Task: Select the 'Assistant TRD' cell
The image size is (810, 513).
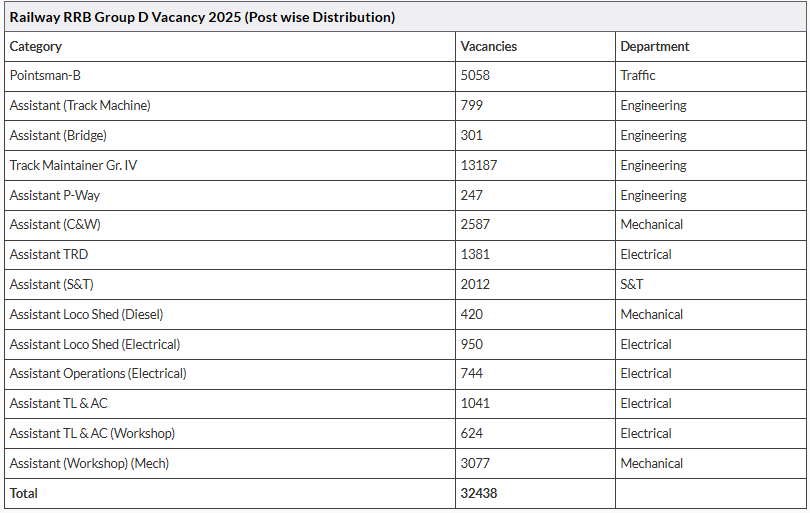Action: (x=49, y=254)
